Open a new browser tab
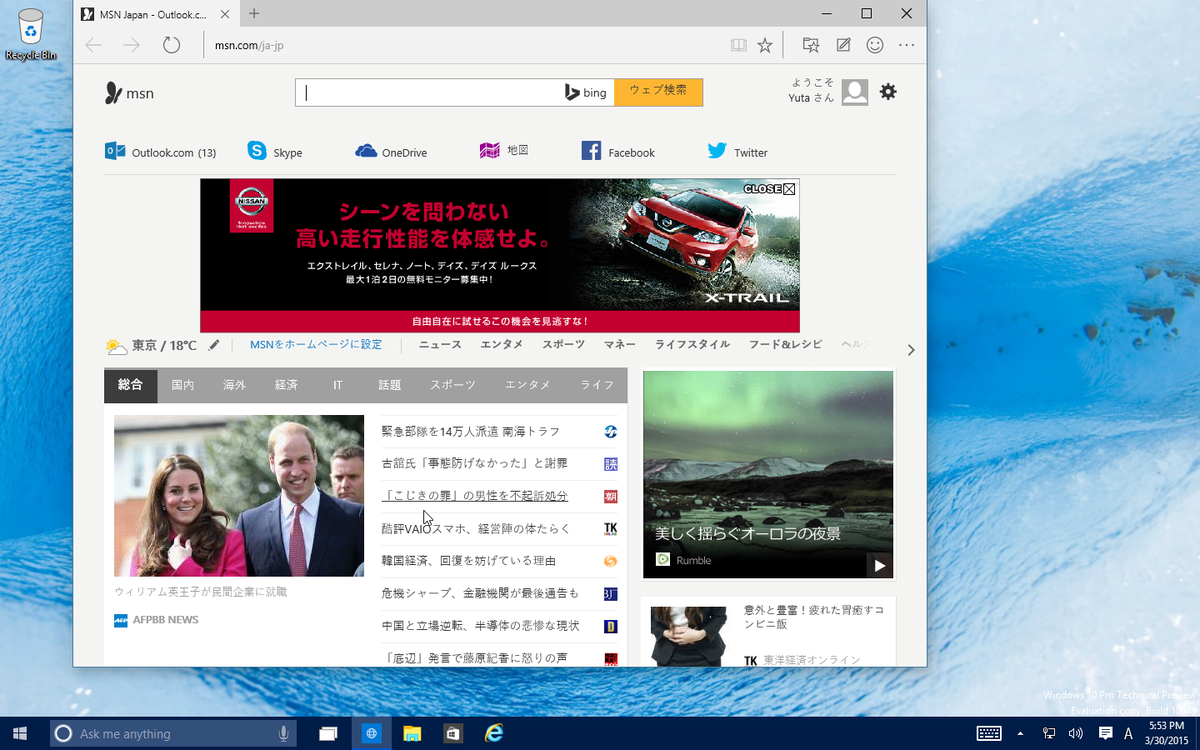The height and width of the screenshot is (750, 1200). pos(254,13)
